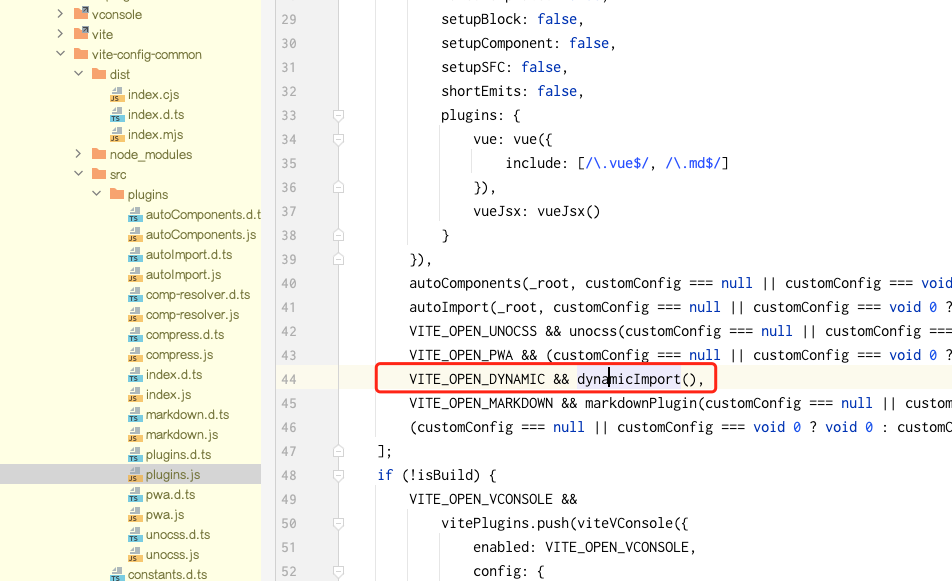Click vueJsx() call on line 37
The image size is (952, 581).
coord(569,211)
